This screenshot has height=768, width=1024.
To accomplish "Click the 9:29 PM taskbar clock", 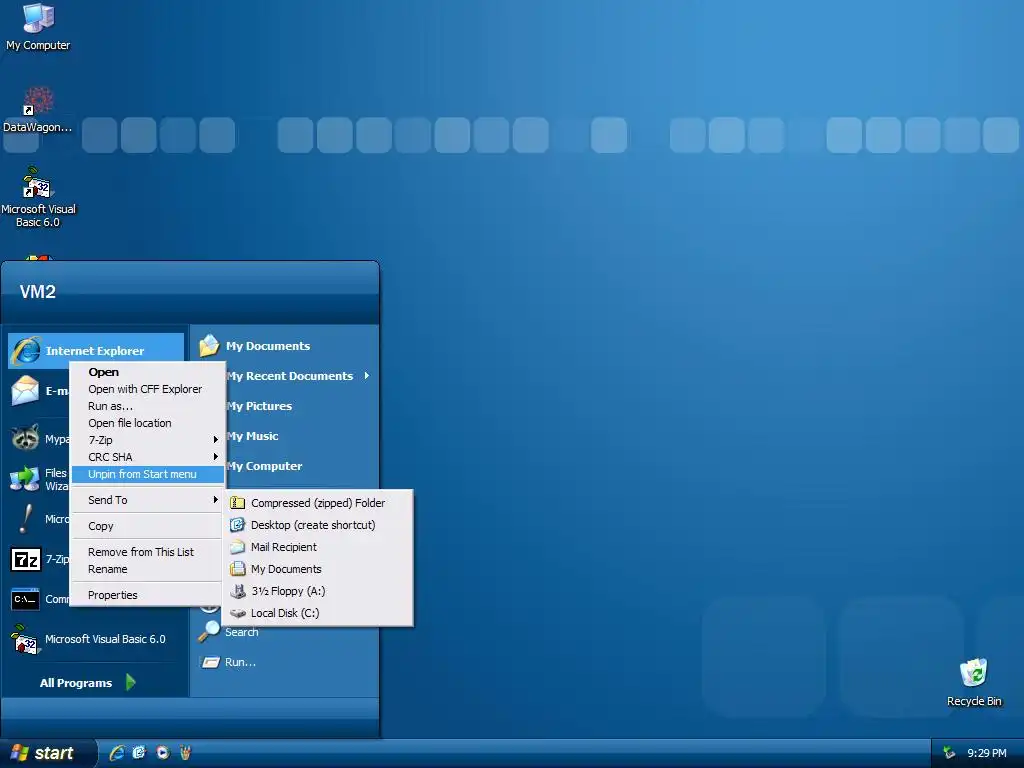I will click(x=987, y=753).
